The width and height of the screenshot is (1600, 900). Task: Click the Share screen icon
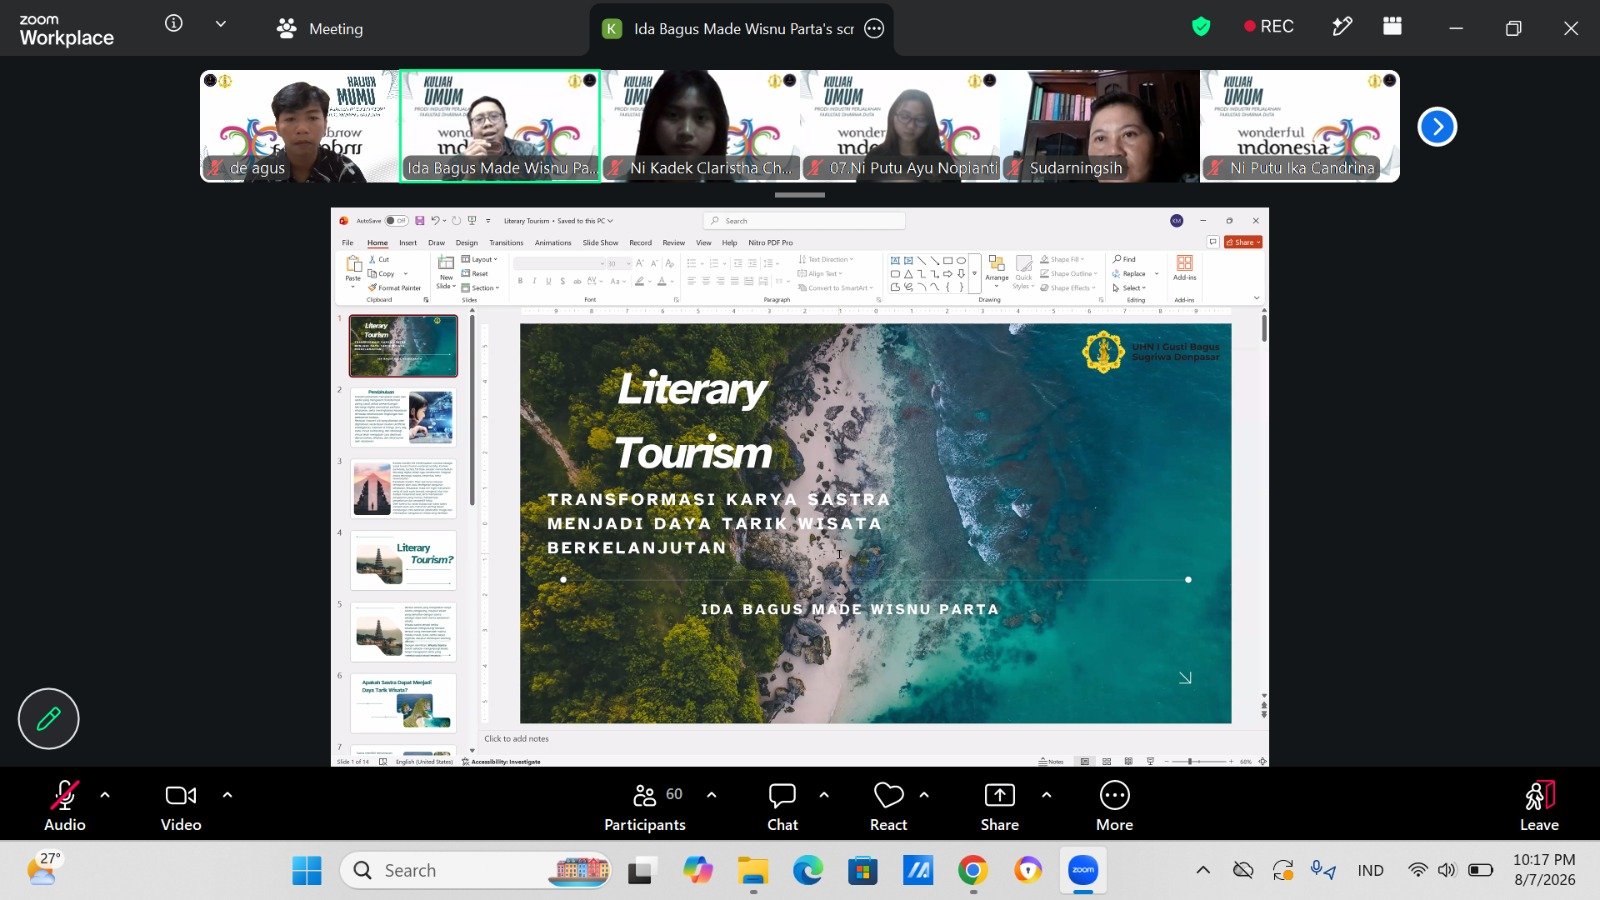coord(999,795)
